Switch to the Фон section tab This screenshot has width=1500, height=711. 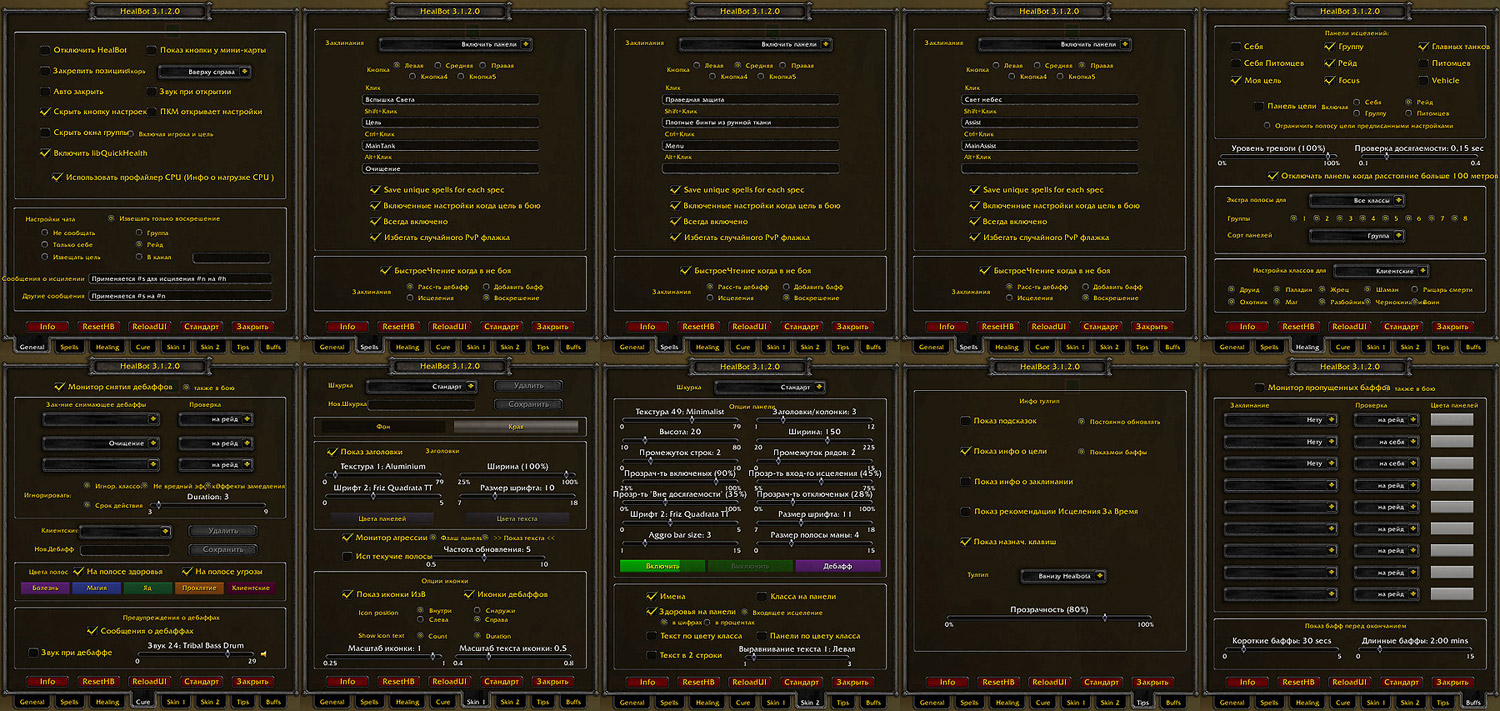pos(383,426)
